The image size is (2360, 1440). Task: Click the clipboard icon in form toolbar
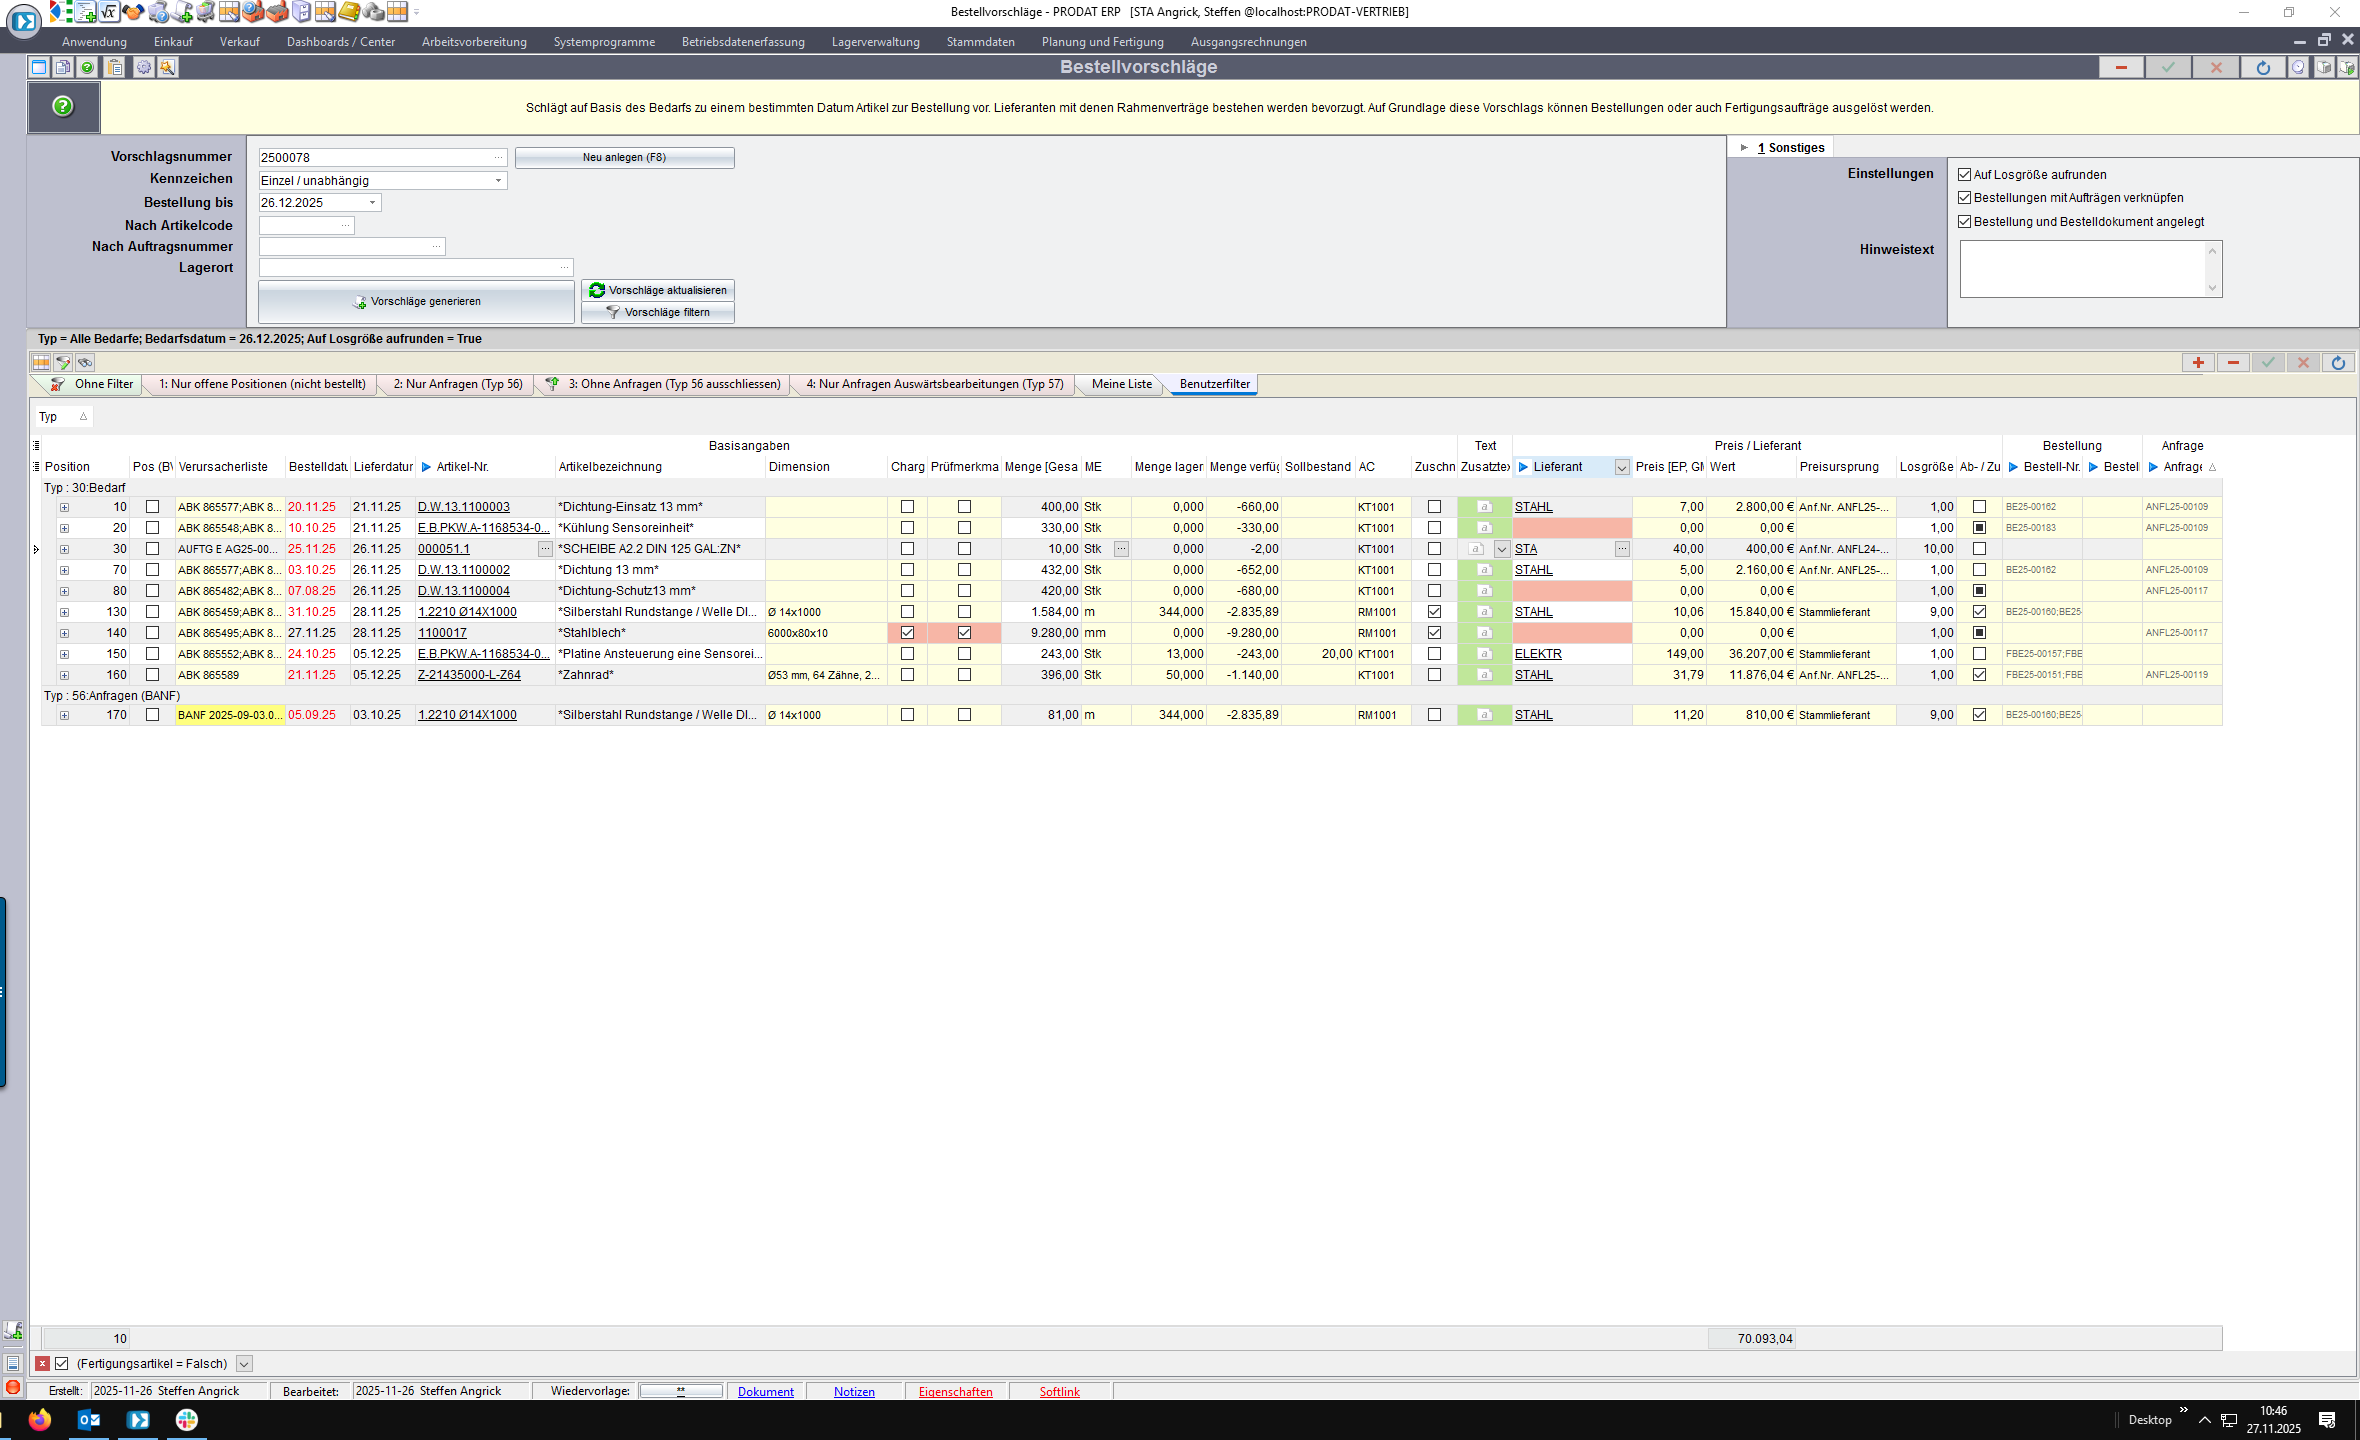point(115,67)
